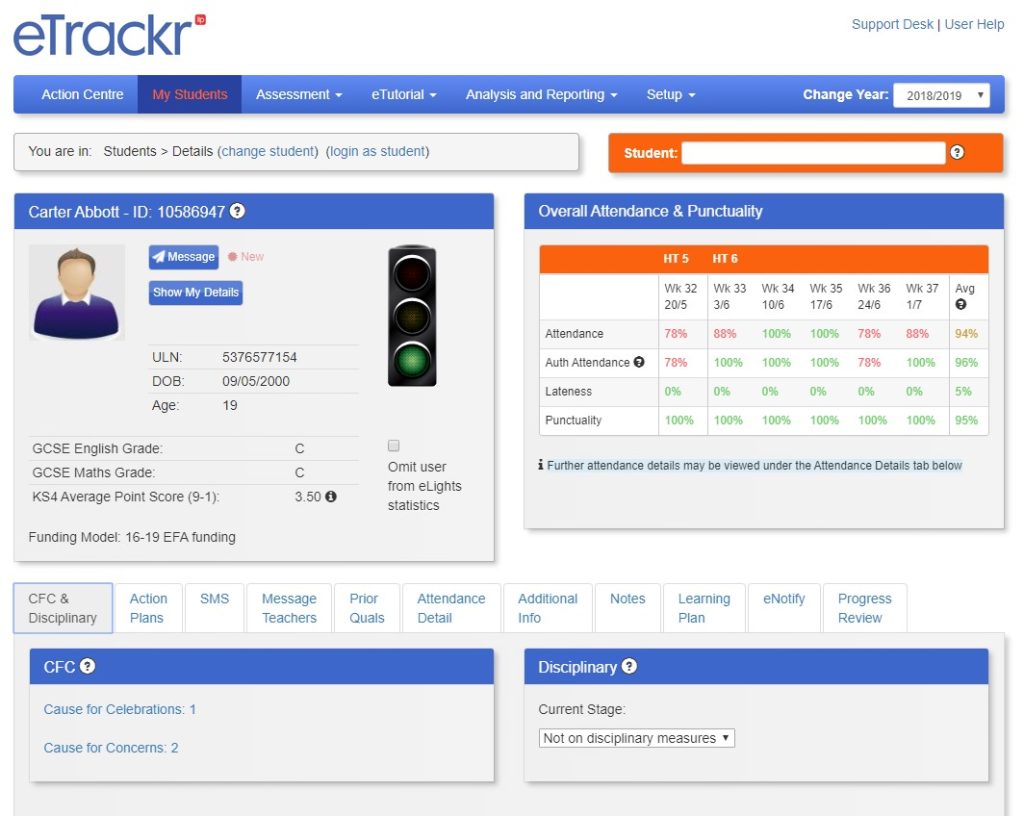Click help icon beside Student search field
Screen dimensions: 1024x816
coord(957,153)
